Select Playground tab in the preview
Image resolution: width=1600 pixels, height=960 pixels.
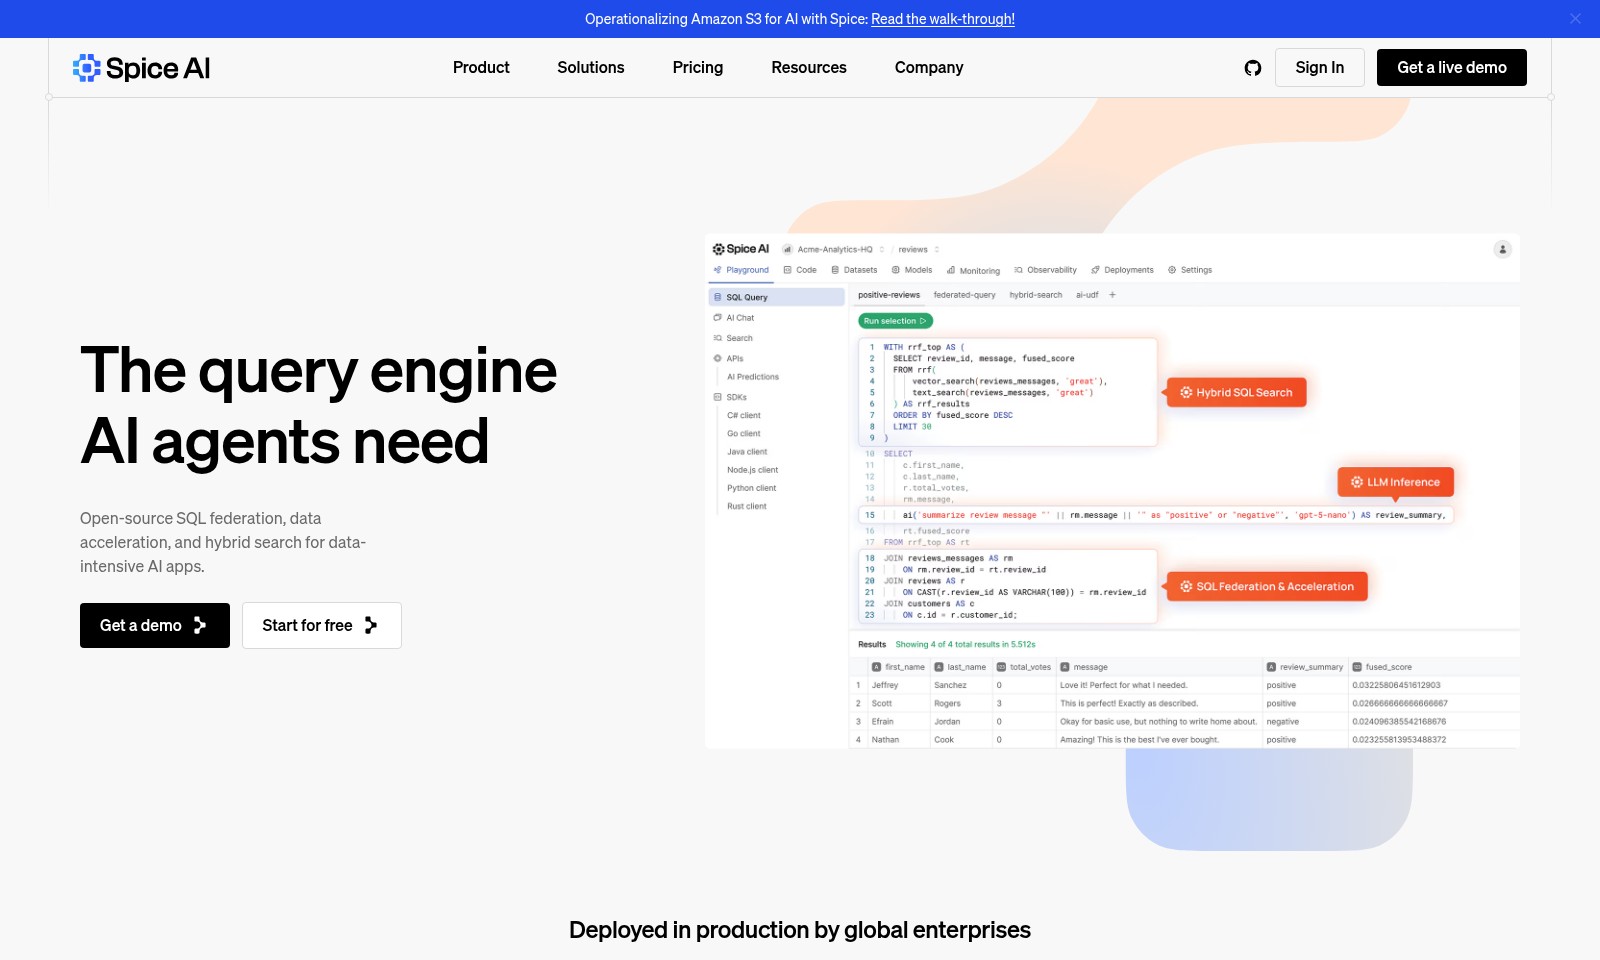pos(741,270)
